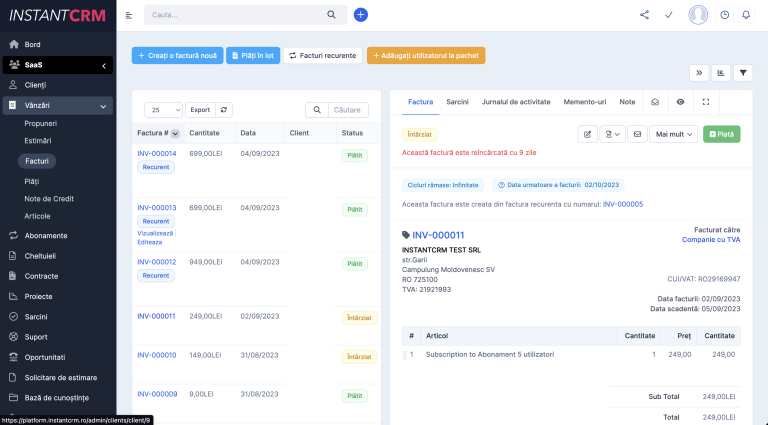Switch to Jurnalul de activitate tab
Image resolution: width=768 pixels, height=425 pixels.
coord(516,102)
